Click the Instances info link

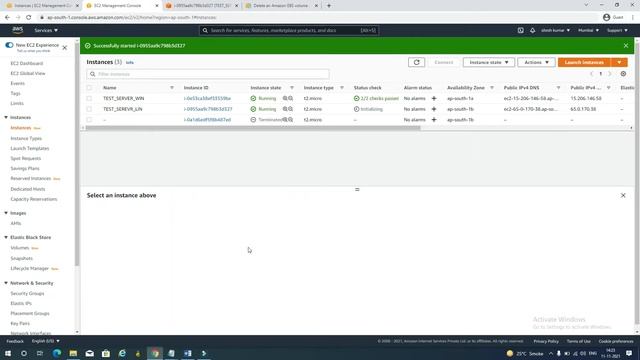[x=130, y=62]
